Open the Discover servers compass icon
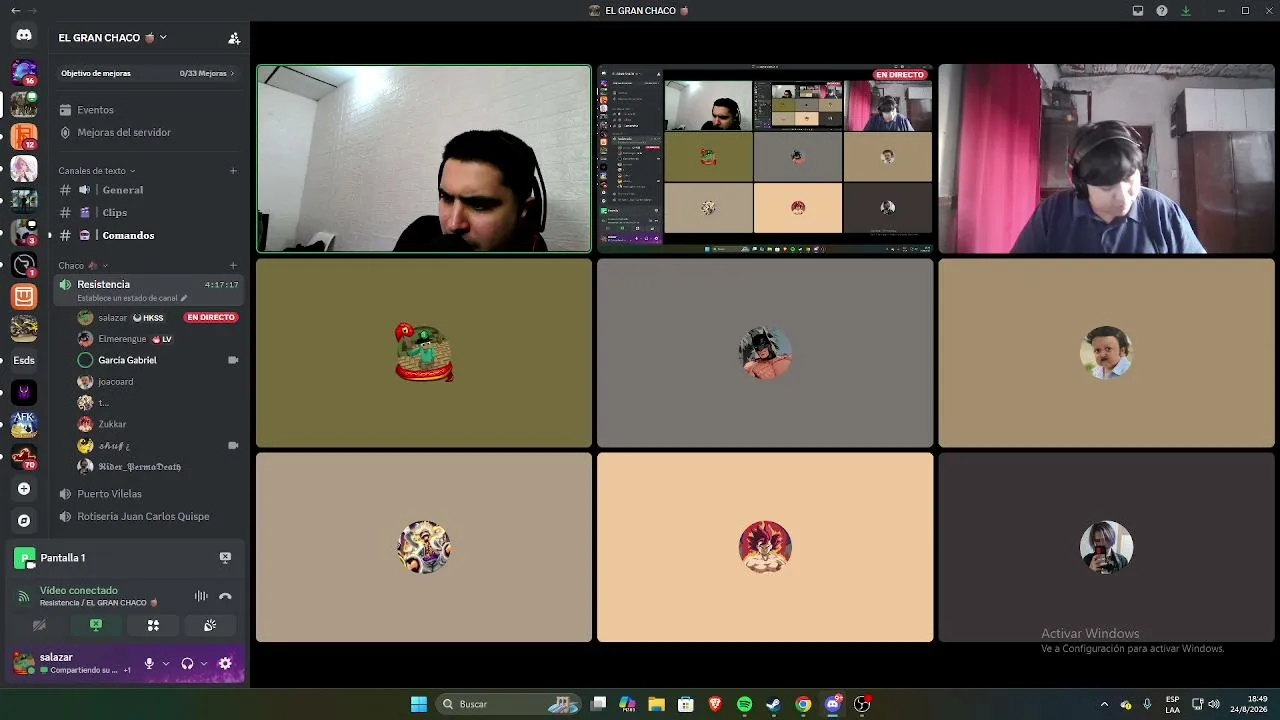The width and height of the screenshot is (1280, 720). coord(24,520)
